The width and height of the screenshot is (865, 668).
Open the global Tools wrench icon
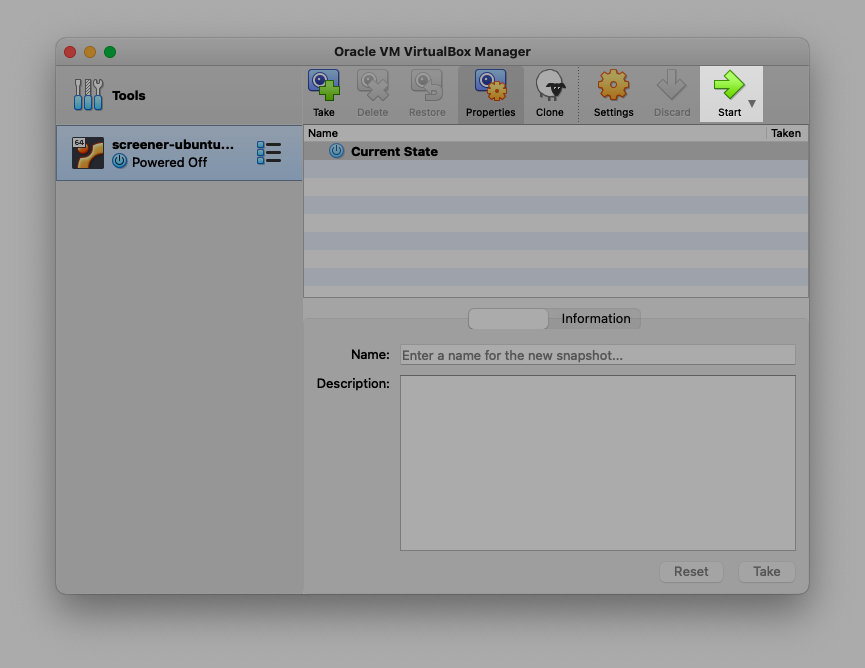pos(88,95)
